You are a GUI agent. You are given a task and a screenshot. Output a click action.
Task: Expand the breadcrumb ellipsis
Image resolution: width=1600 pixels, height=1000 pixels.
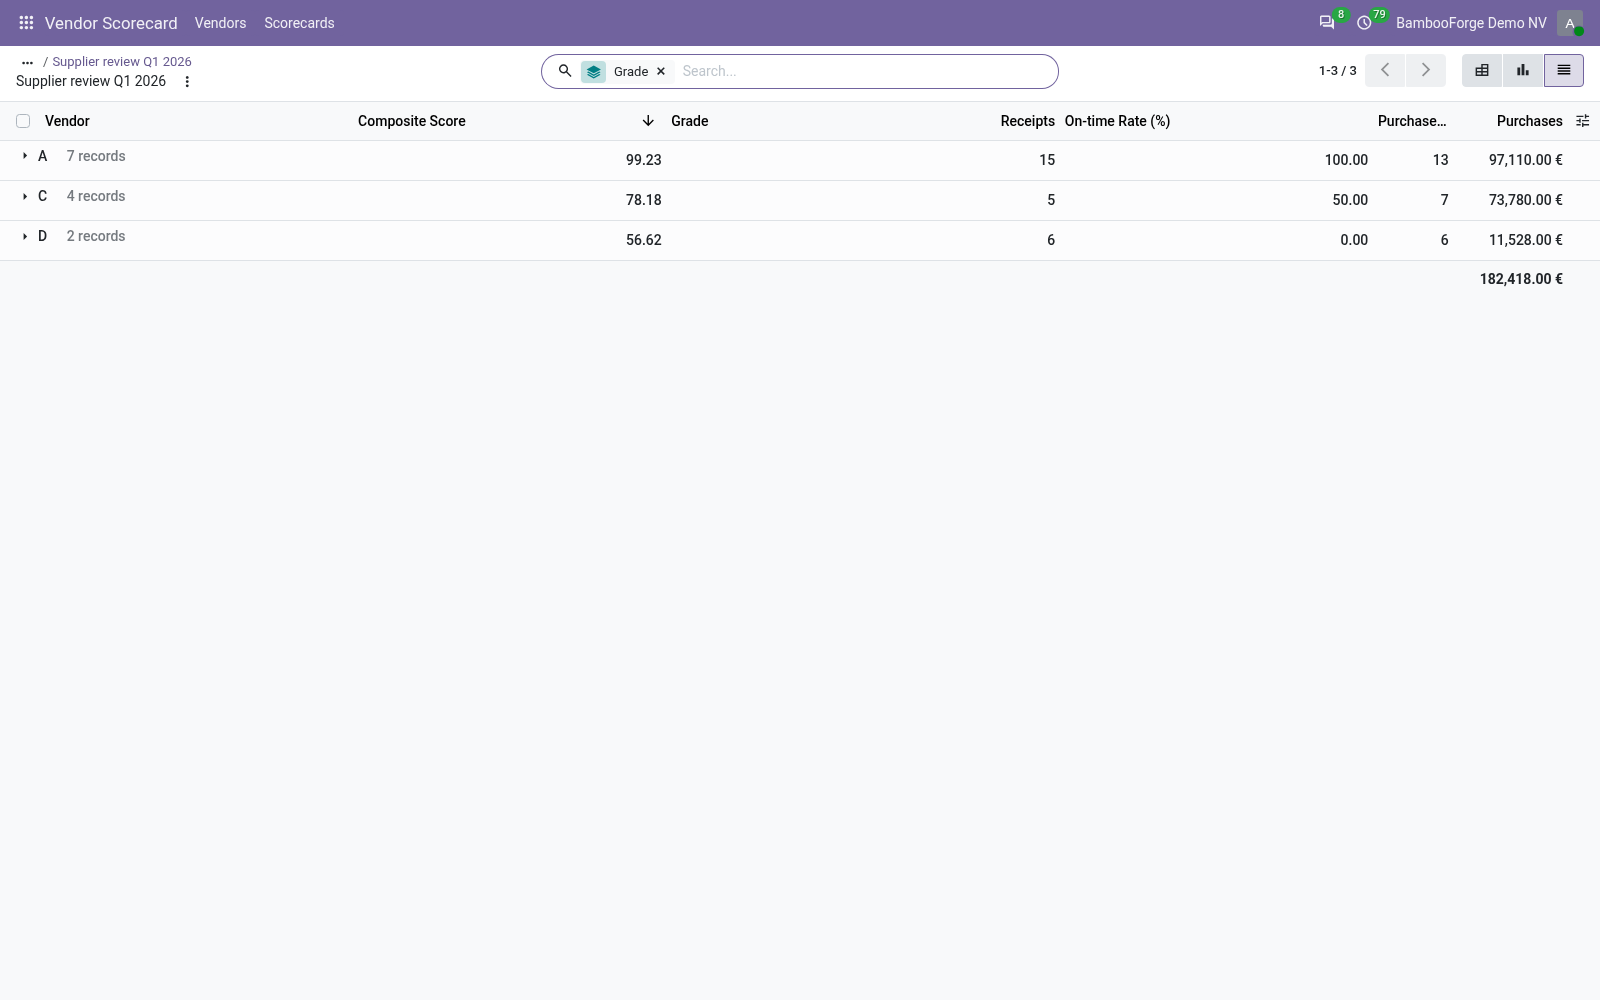tap(27, 62)
